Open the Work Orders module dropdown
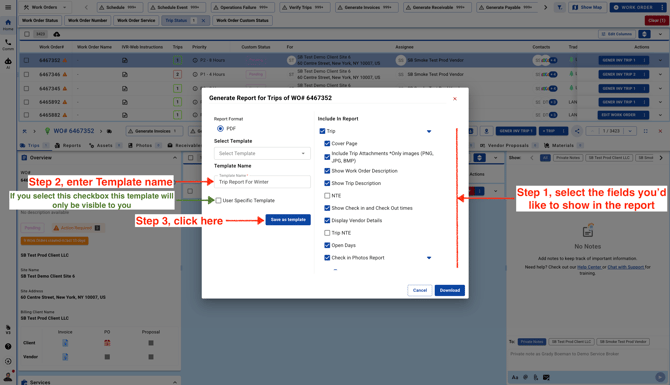 (45, 7)
